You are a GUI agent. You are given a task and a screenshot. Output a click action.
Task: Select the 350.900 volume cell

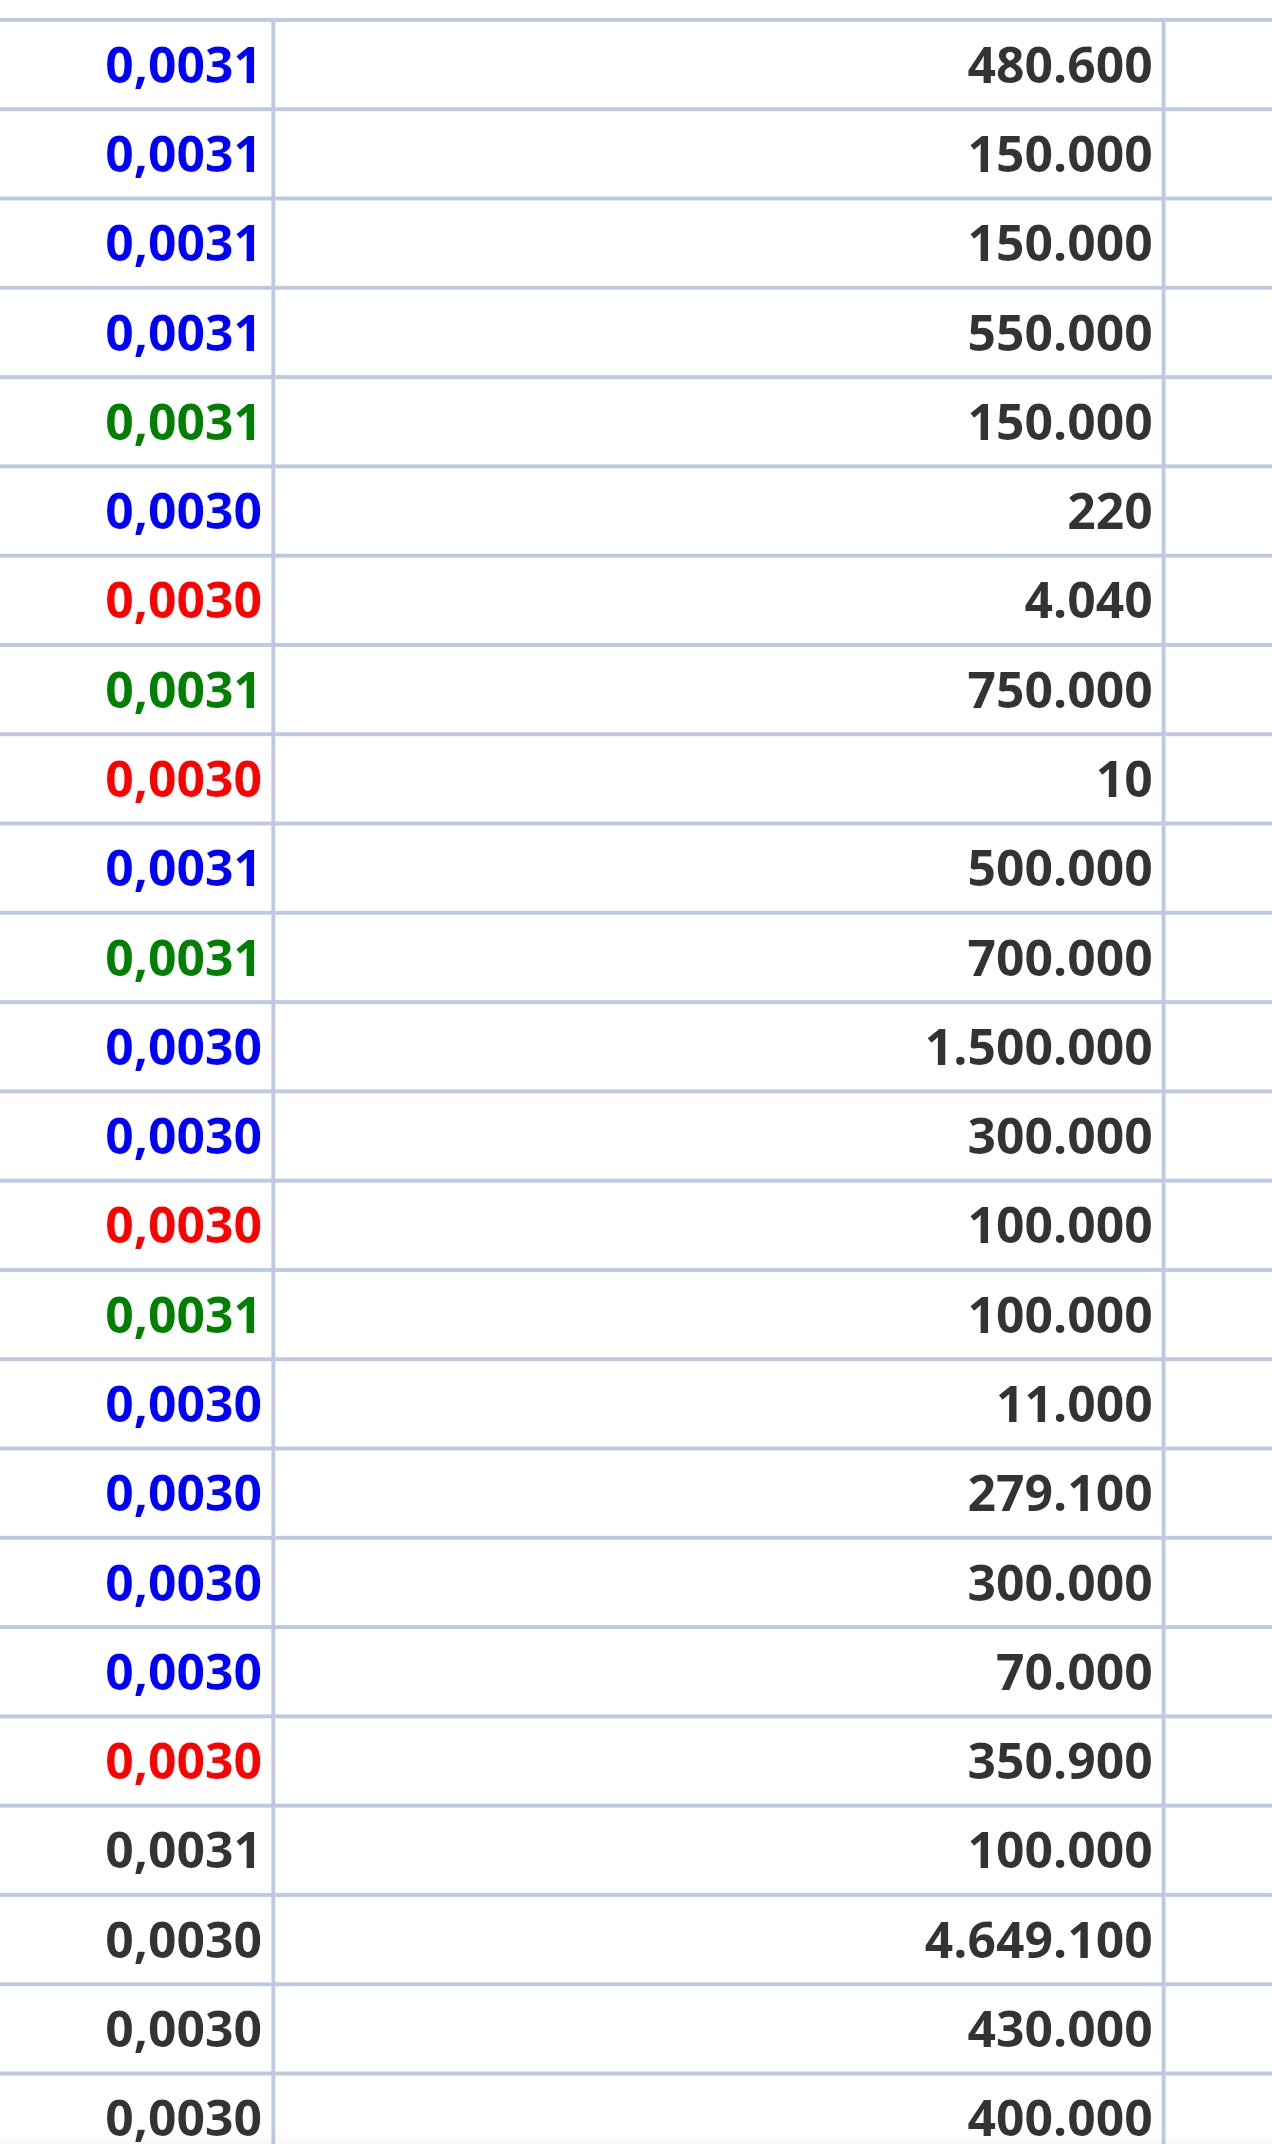(718, 1761)
